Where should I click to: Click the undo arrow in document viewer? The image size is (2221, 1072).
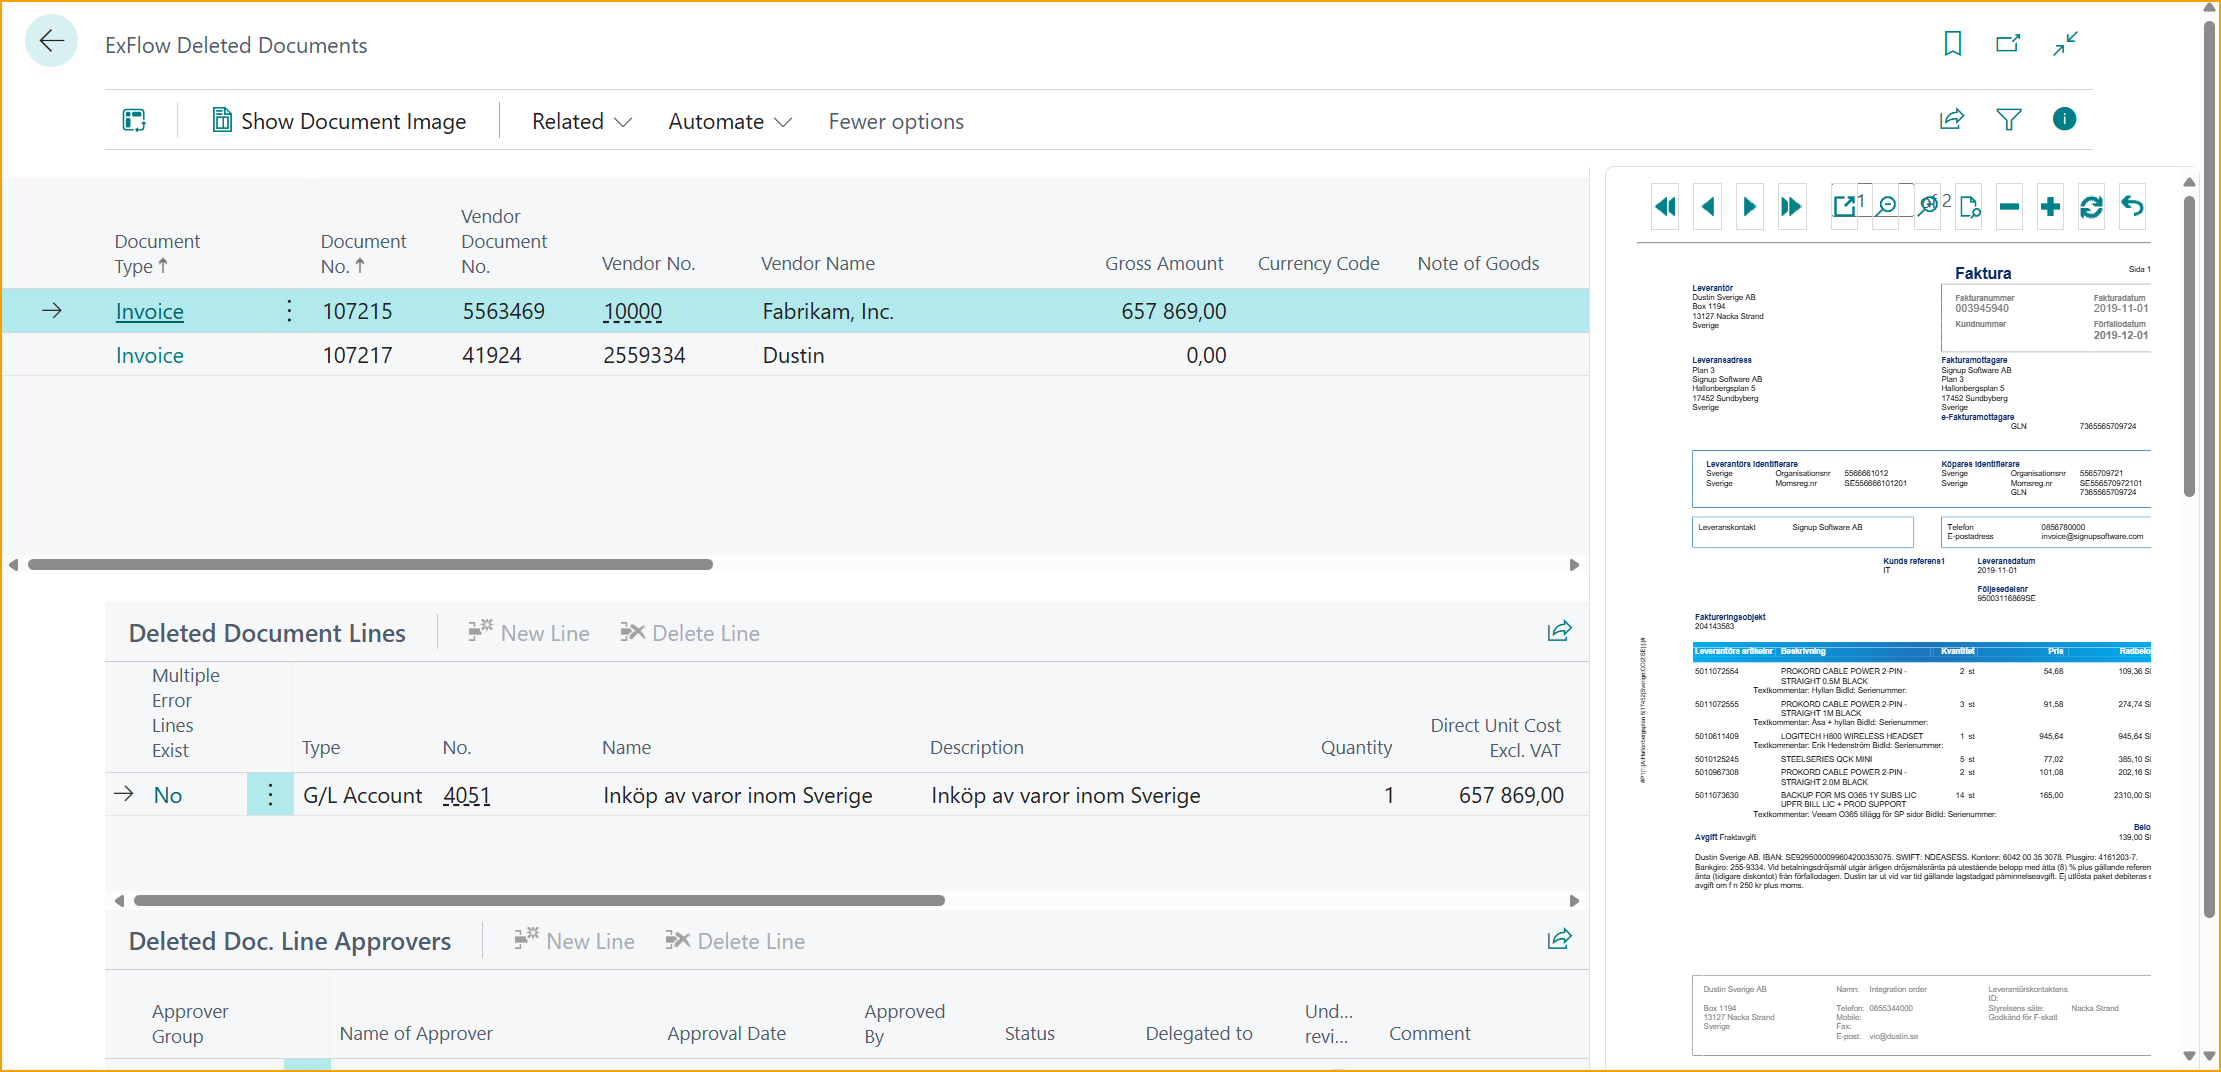[2132, 207]
